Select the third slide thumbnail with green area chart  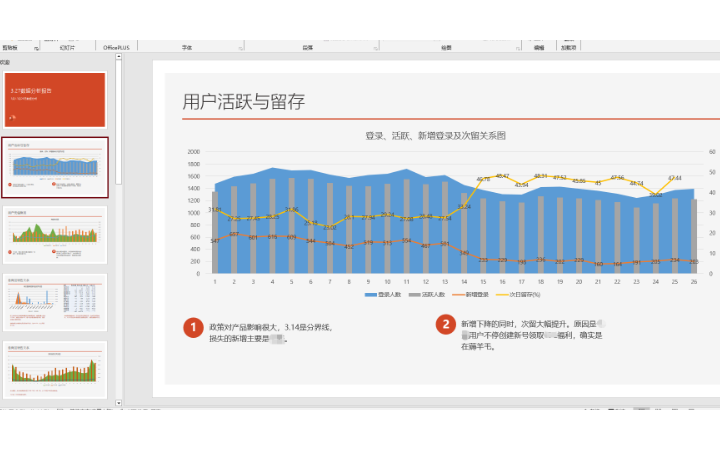[x=55, y=235]
